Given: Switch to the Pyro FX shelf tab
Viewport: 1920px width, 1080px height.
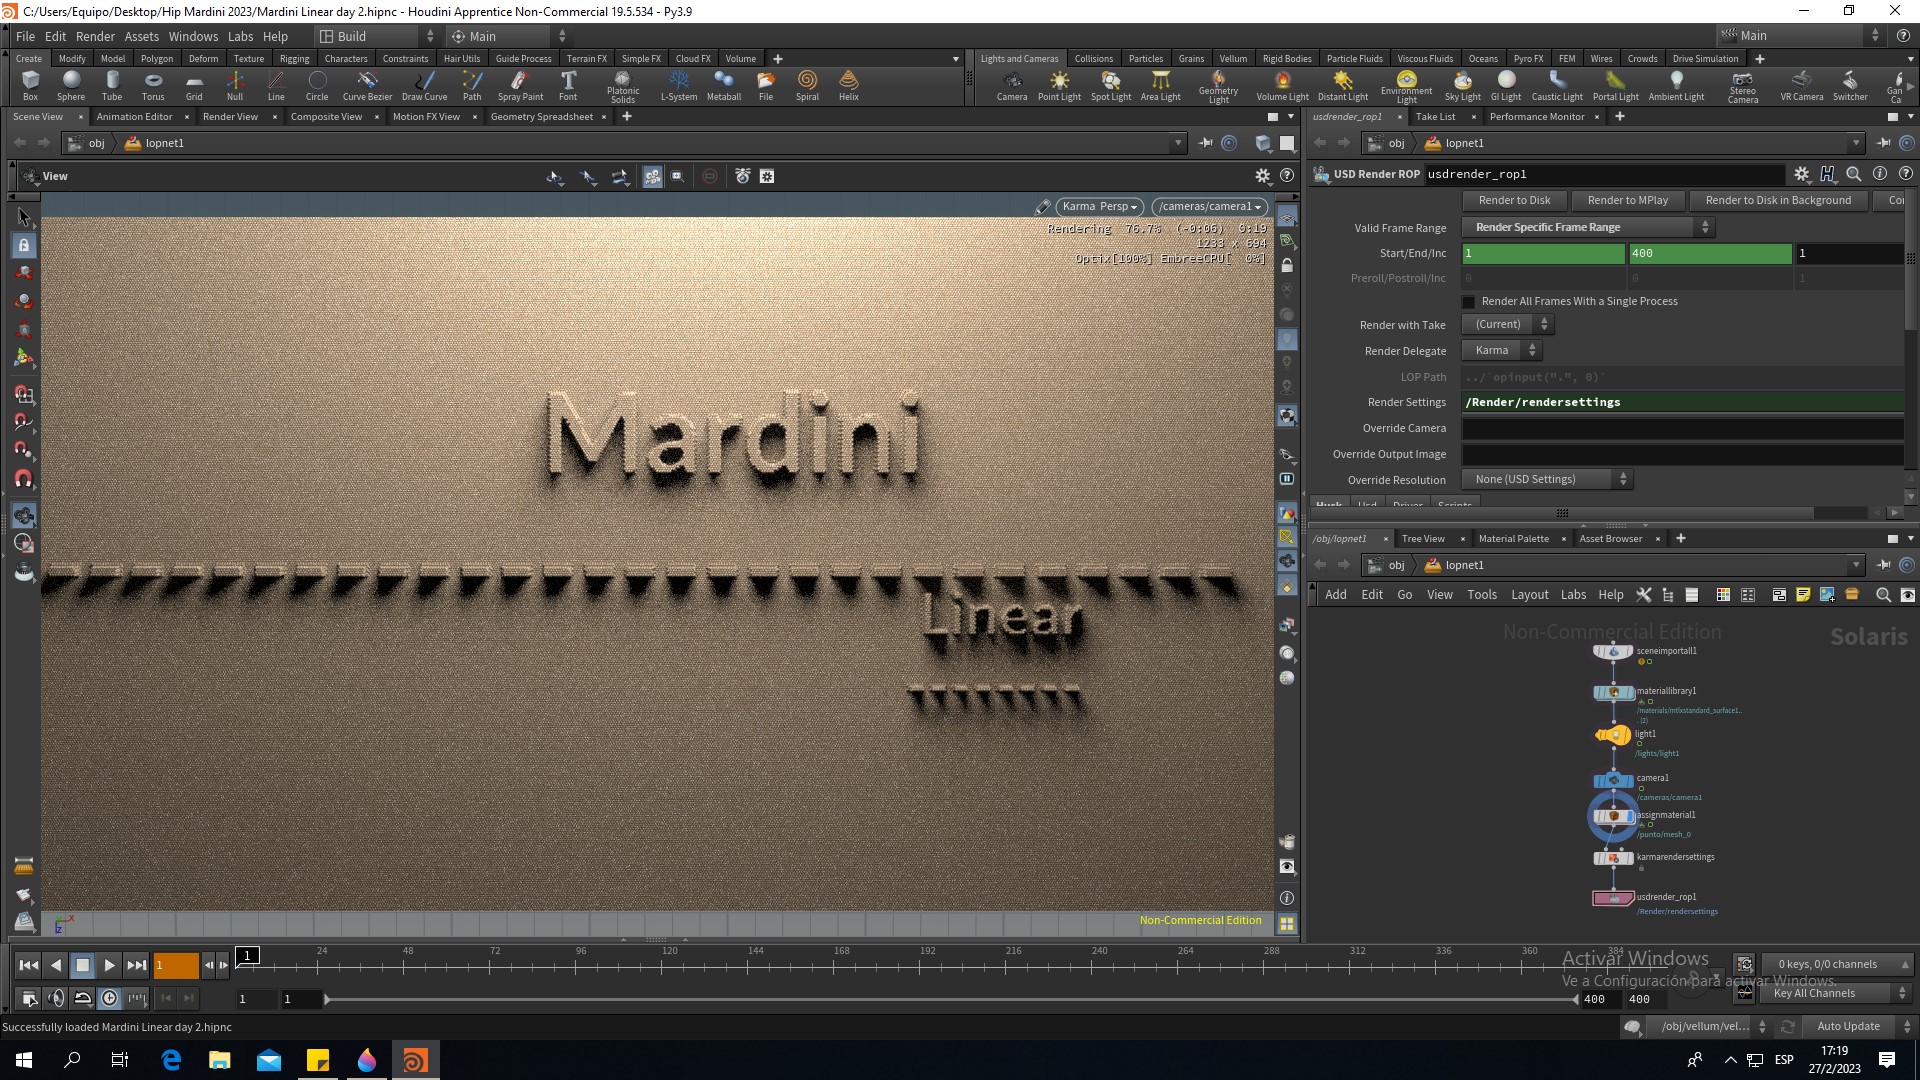Looking at the screenshot, I should tap(1528, 59).
